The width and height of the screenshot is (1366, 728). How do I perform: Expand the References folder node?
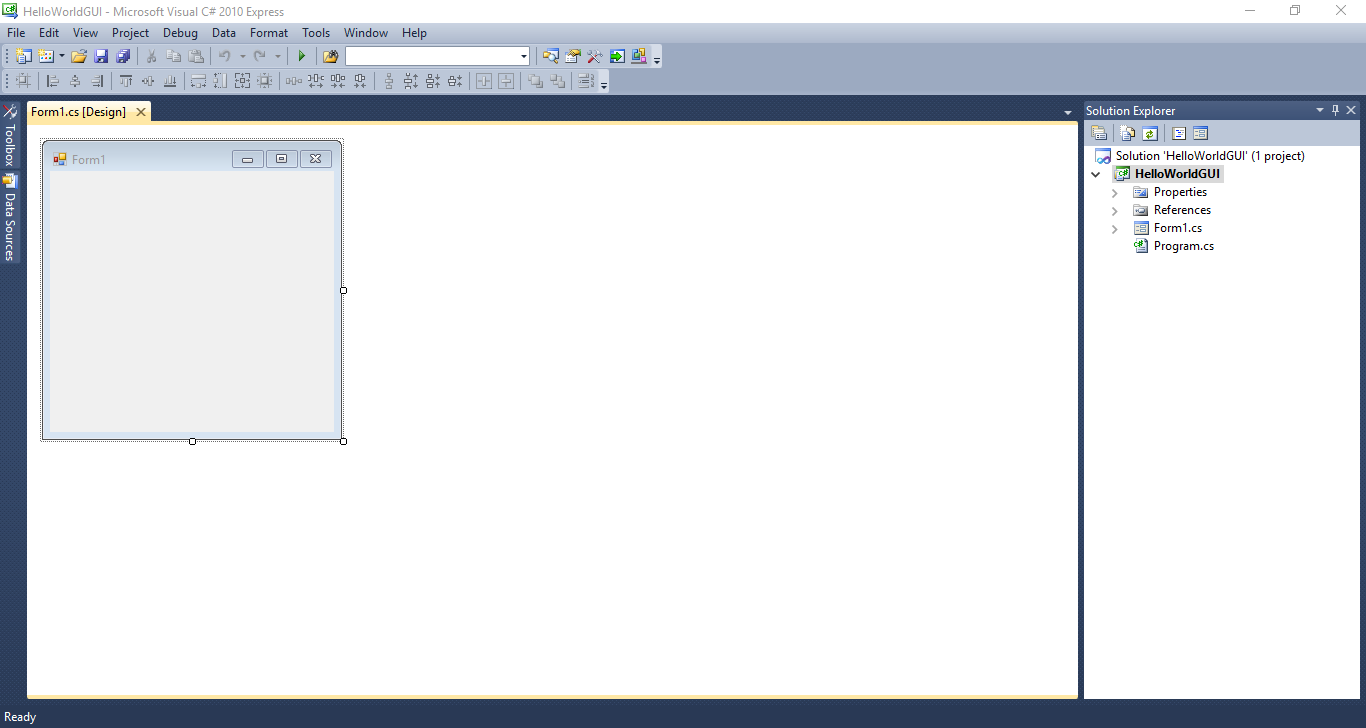1115,210
